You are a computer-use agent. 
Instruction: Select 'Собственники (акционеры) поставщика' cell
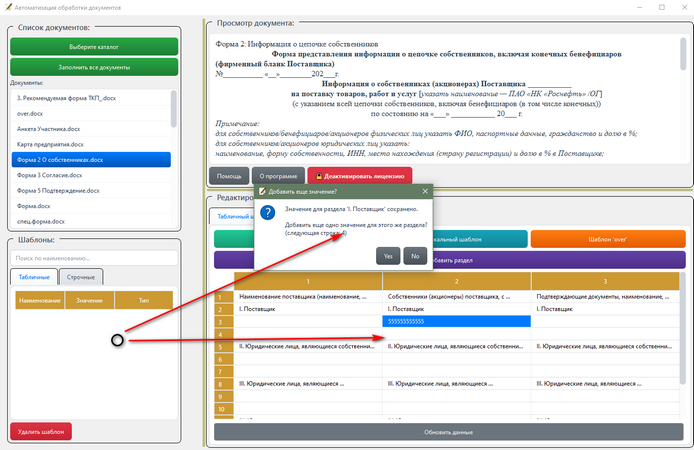(x=456, y=297)
